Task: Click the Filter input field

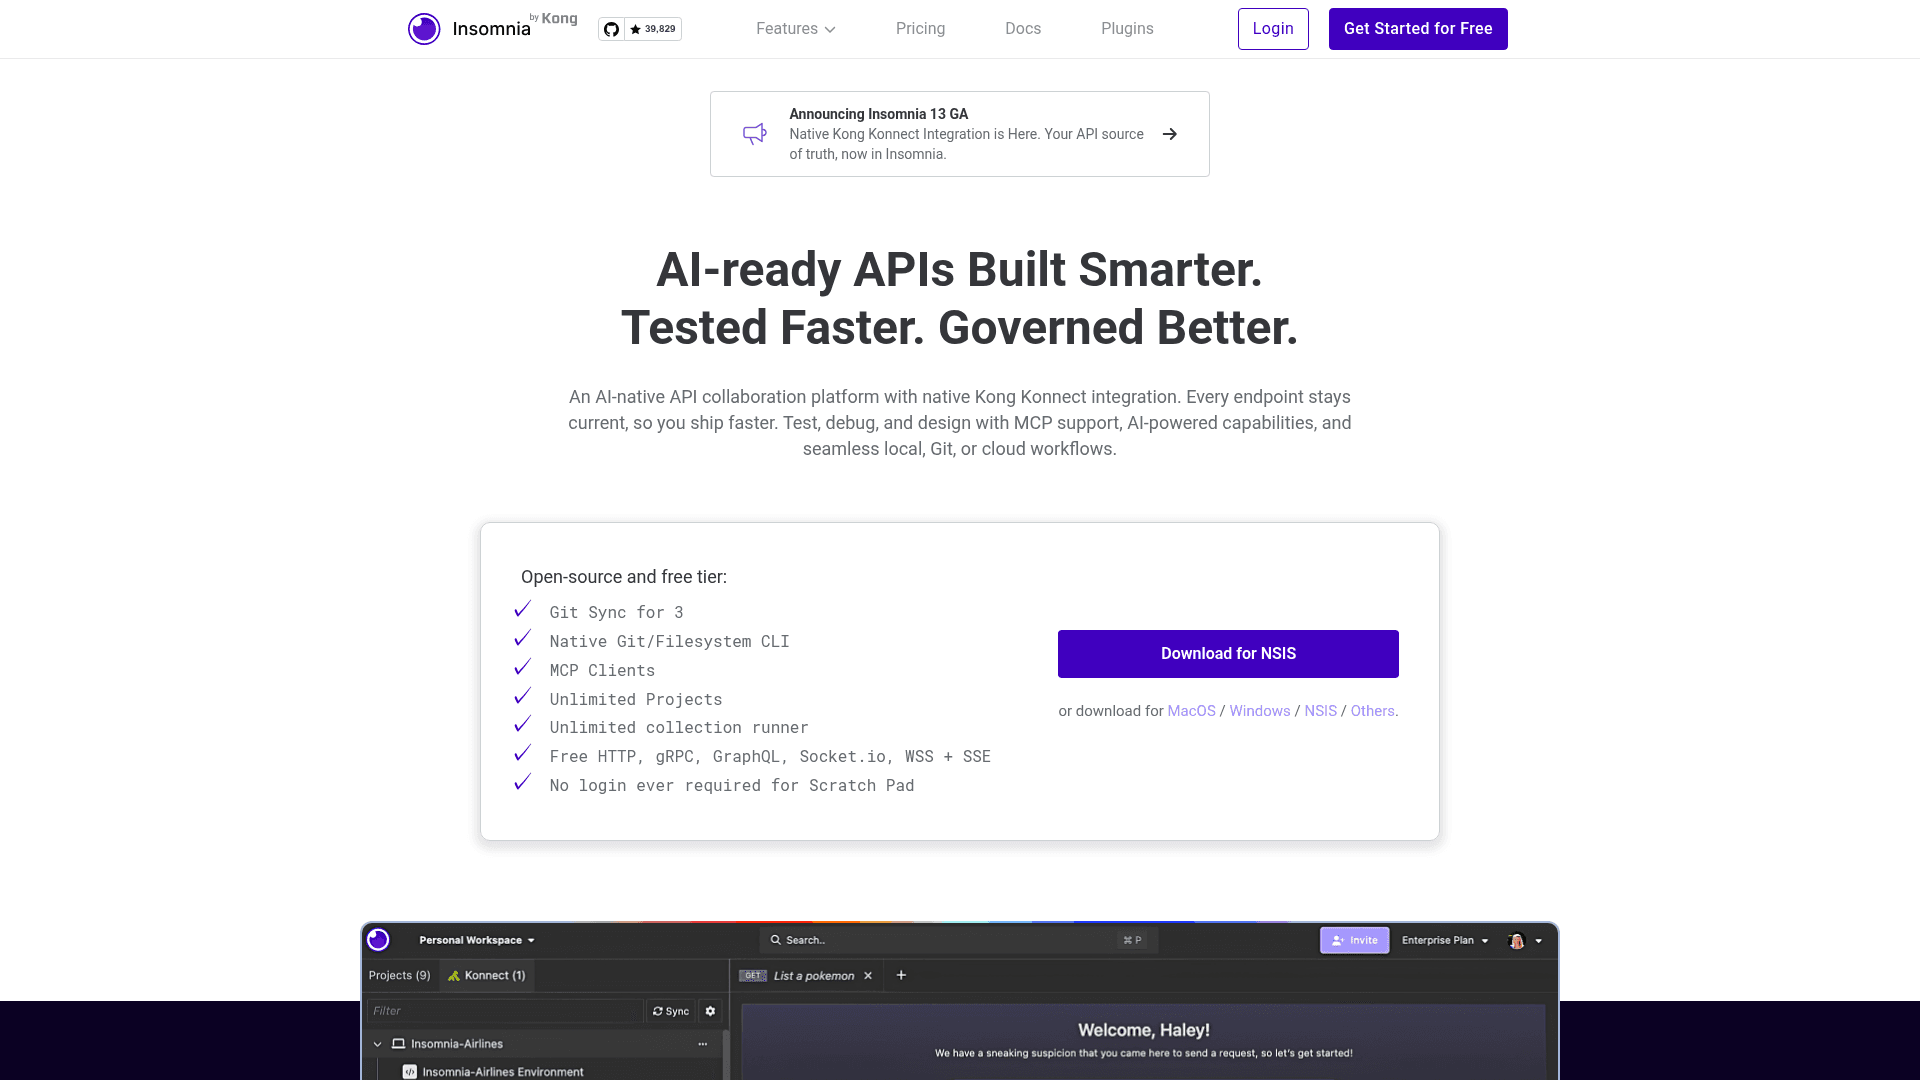Action: click(505, 1011)
